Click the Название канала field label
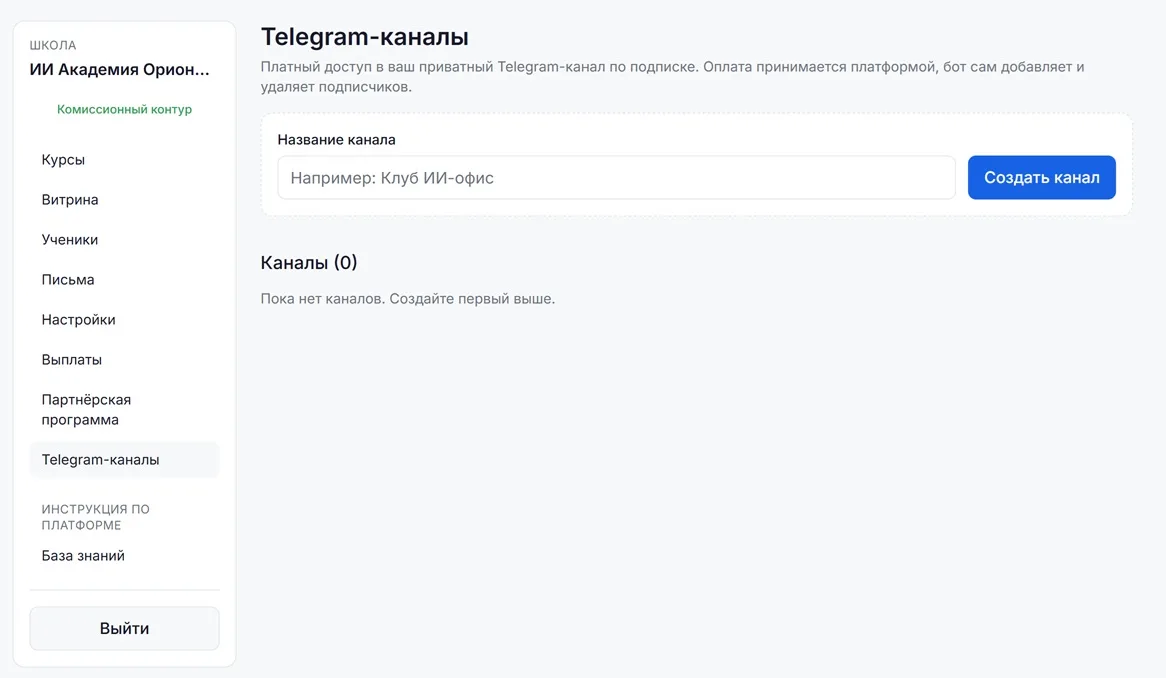 336,140
